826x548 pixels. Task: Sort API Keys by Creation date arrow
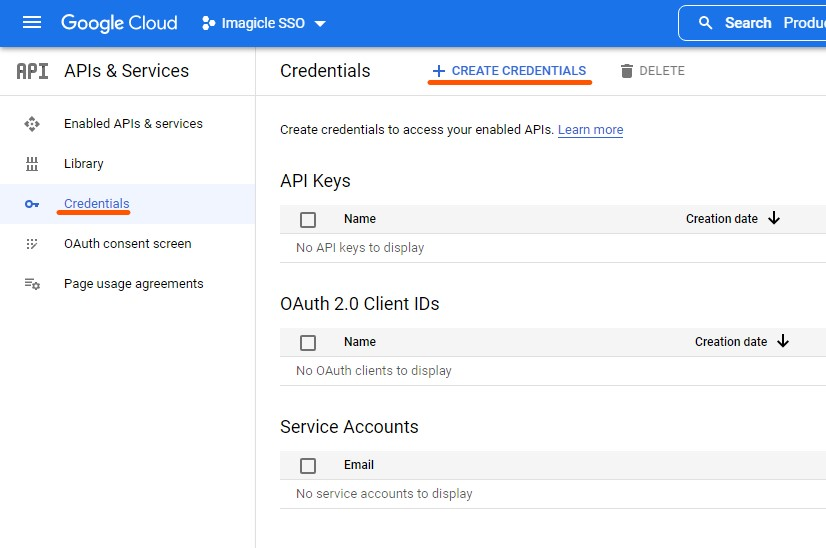click(774, 219)
